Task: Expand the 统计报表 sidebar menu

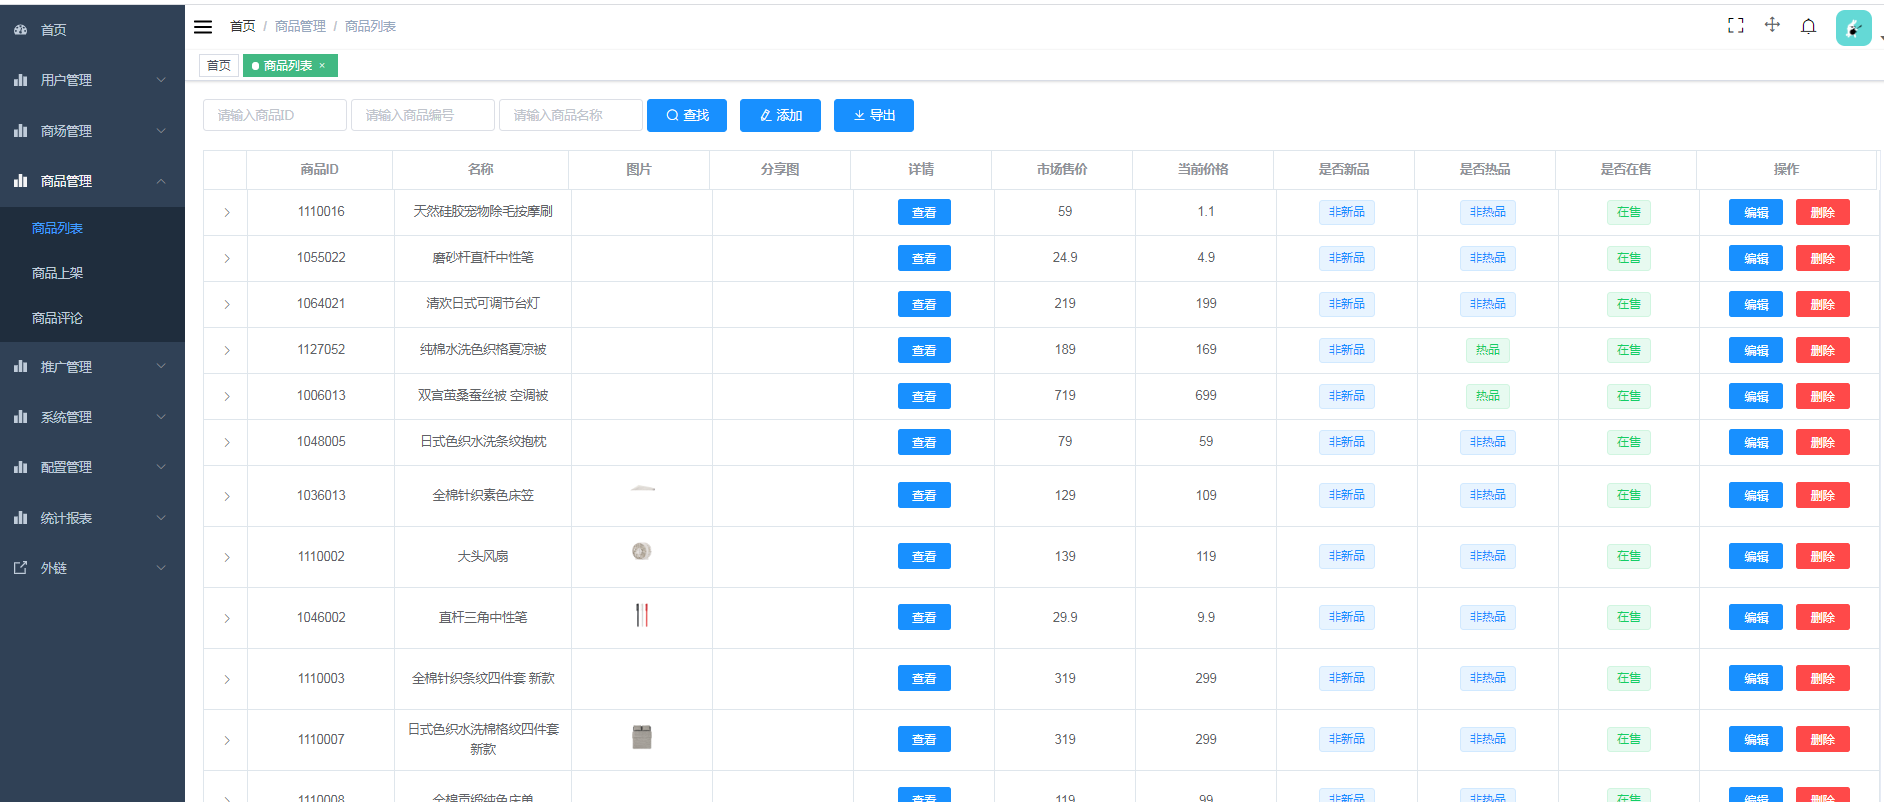Action: tap(92, 518)
